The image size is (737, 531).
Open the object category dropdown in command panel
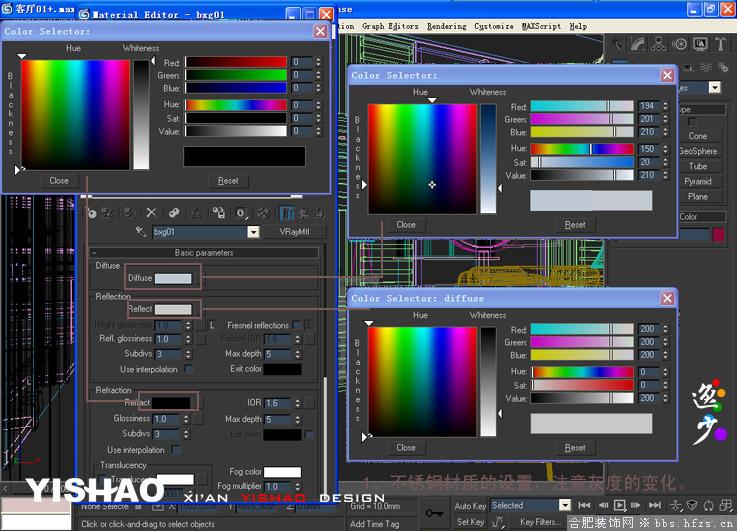click(x=715, y=87)
